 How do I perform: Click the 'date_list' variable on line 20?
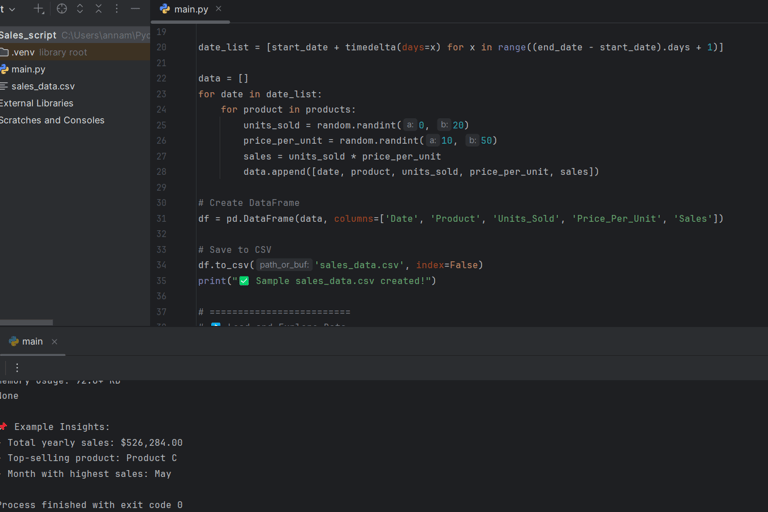pos(223,48)
